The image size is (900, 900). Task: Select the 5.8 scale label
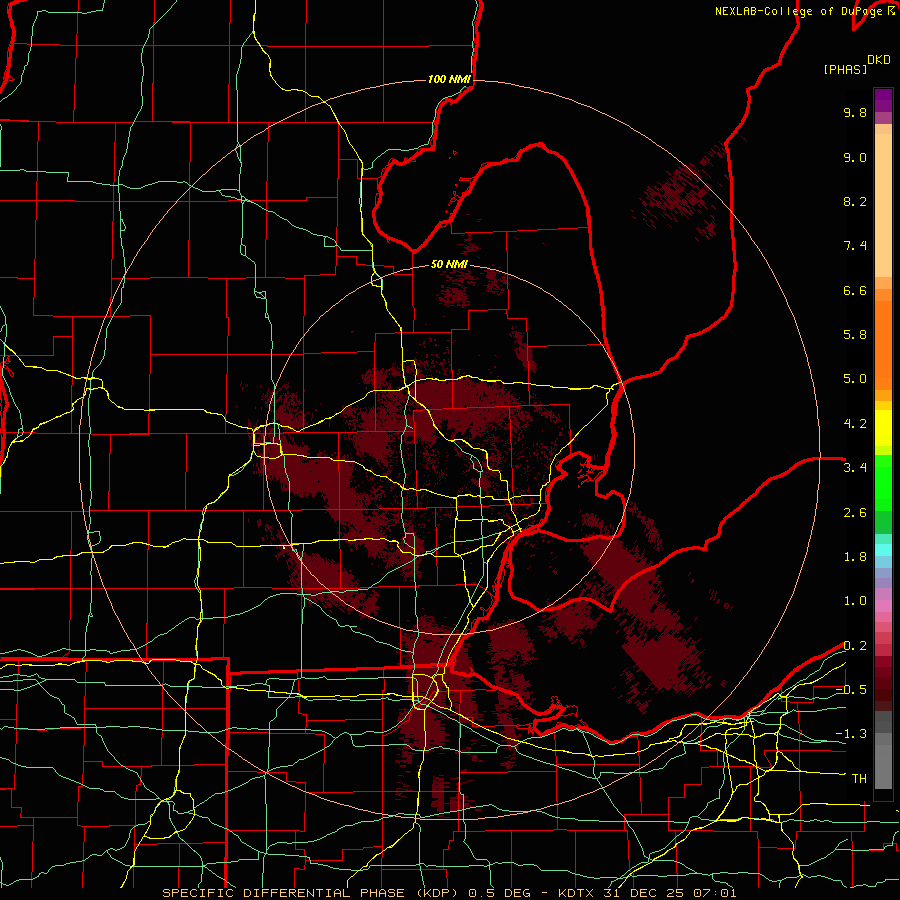pyautogui.click(x=855, y=335)
